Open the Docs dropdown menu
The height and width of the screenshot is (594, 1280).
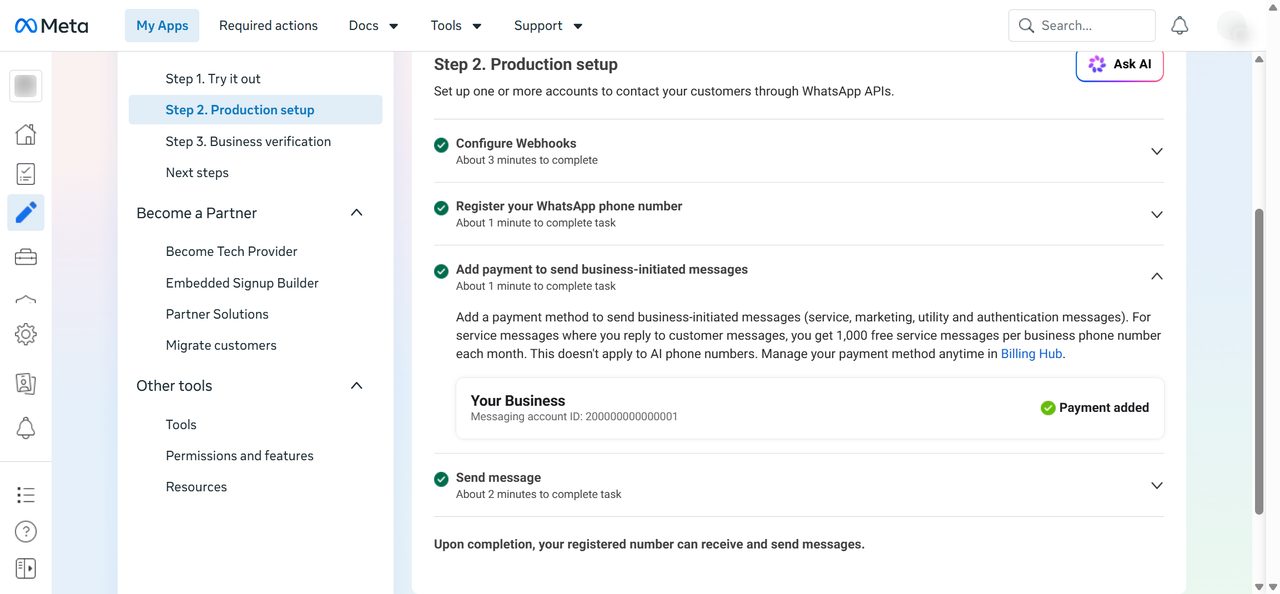click(x=374, y=26)
